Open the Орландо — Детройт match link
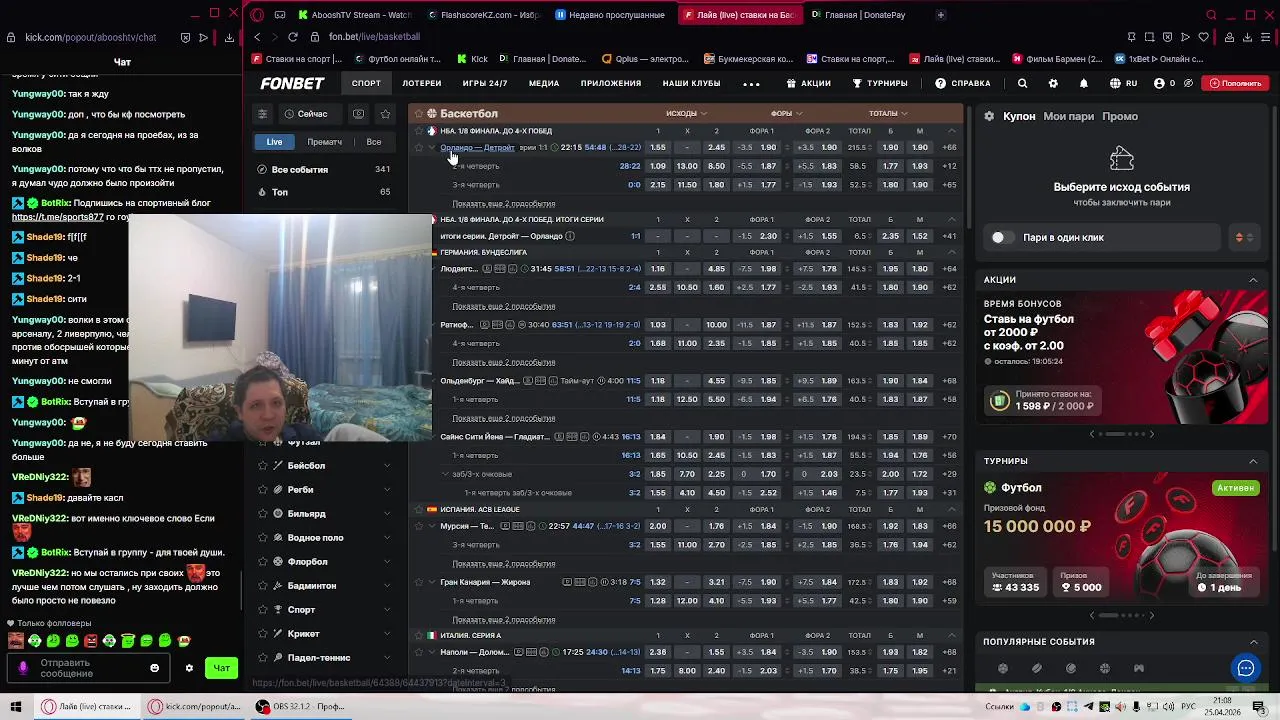Image resolution: width=1280 pixels, height=720 pixels. click(477, 148)
